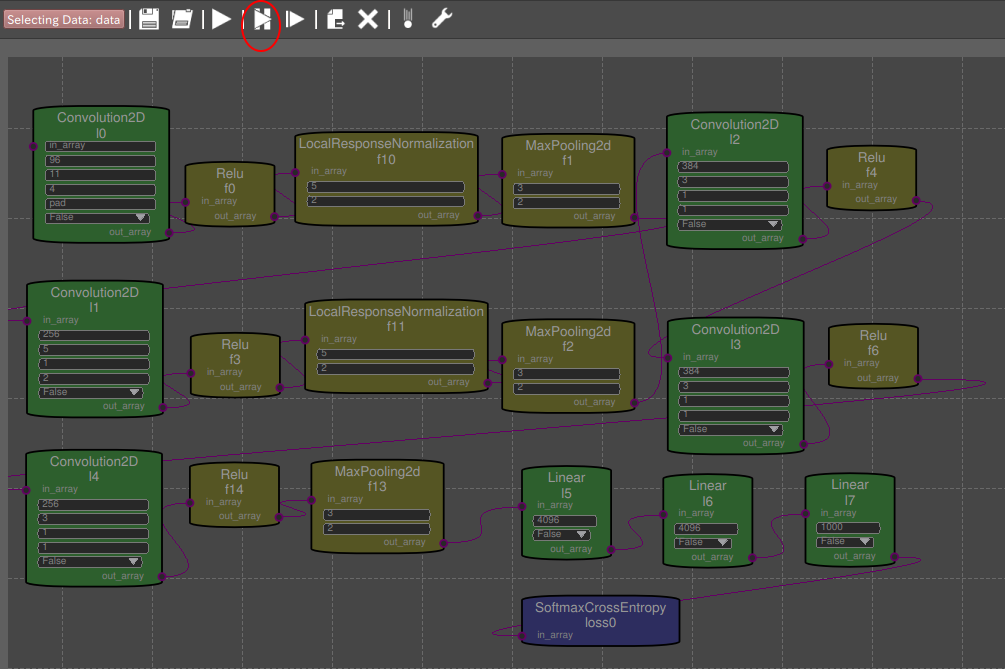1005x669 pixels.
Task: Click the 11 field in Convolution2D l0
Action: tap(101, 174)
